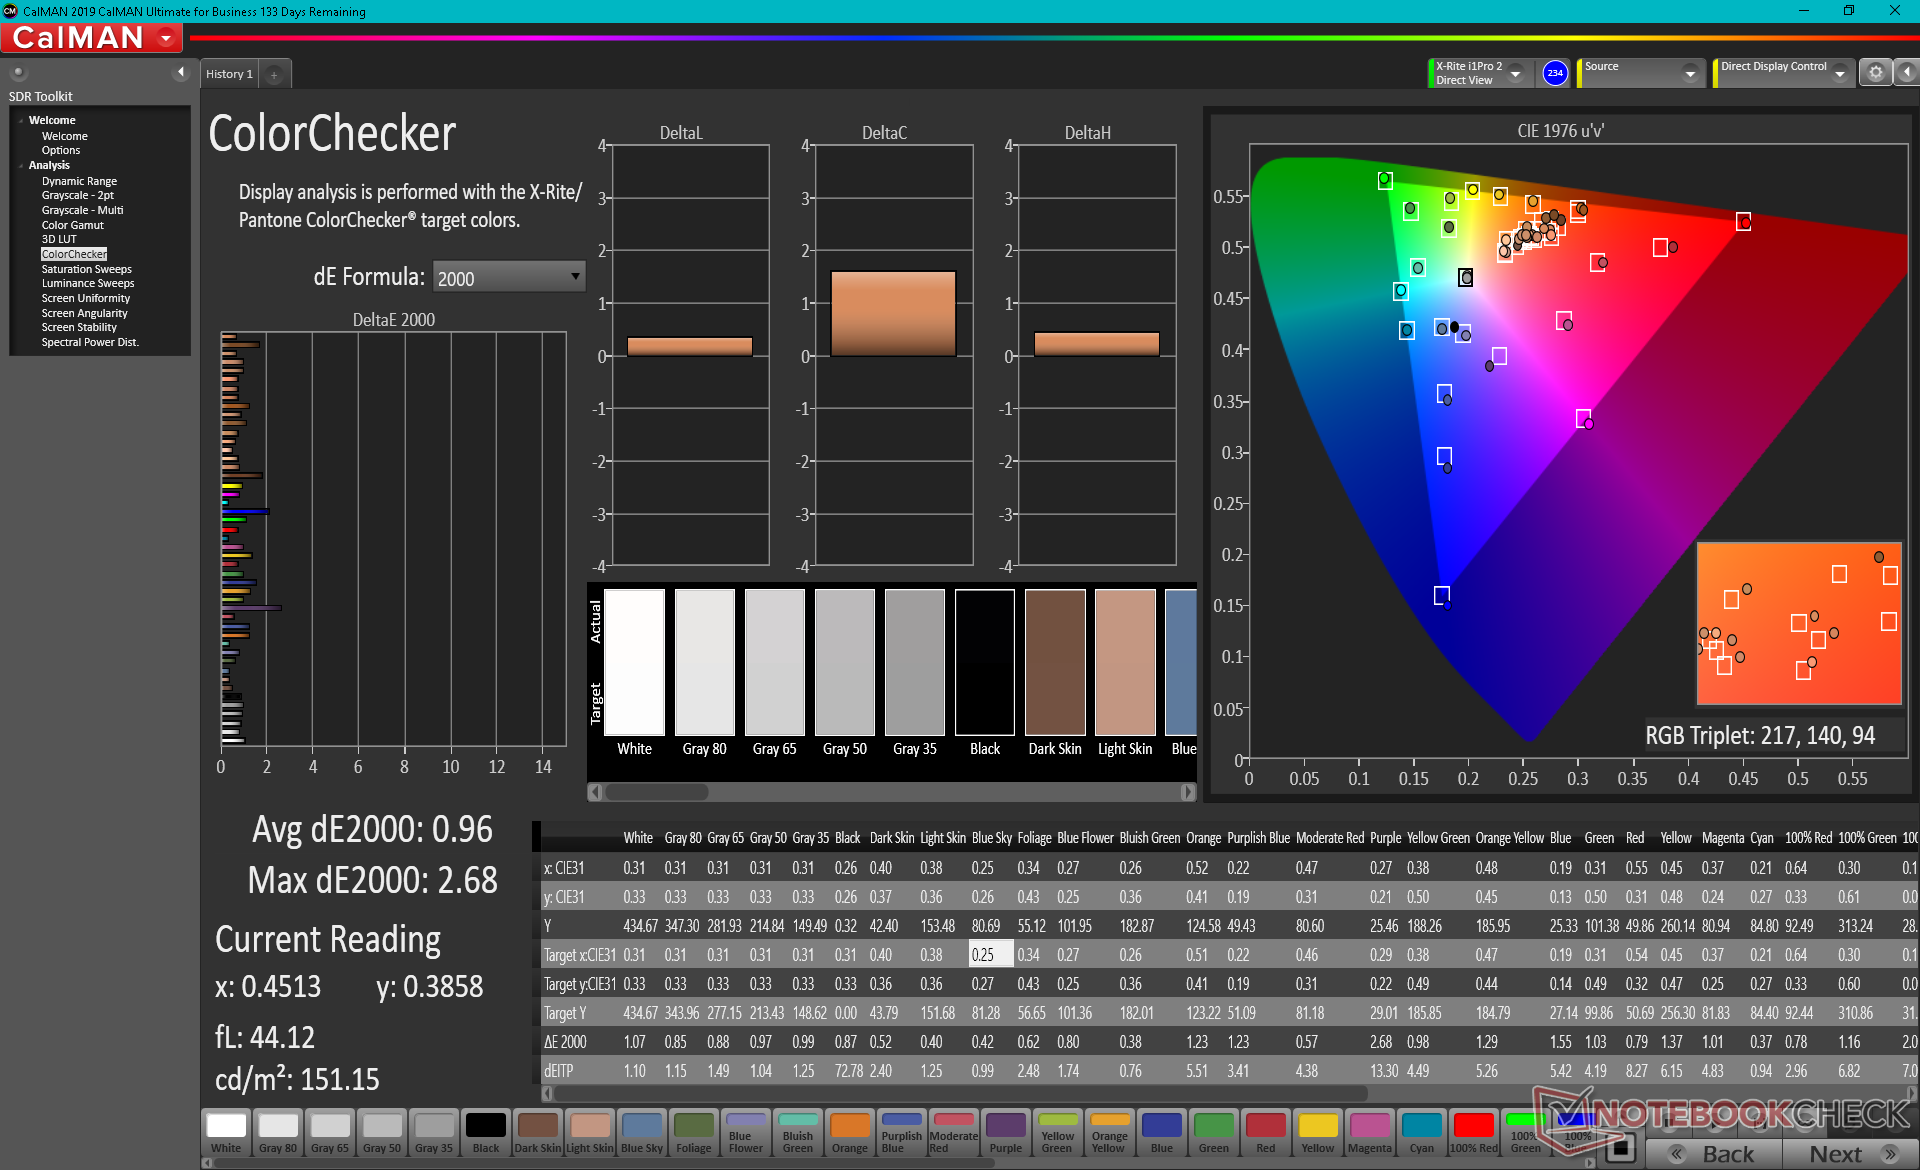This screenshot has width=1920, height=1170.
Task: Add a new history tab
Action: [x=274, y=74]
